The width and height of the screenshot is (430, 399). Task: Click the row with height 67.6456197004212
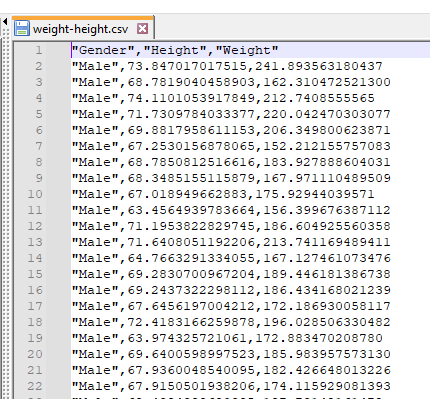click(x=231, y=306)
